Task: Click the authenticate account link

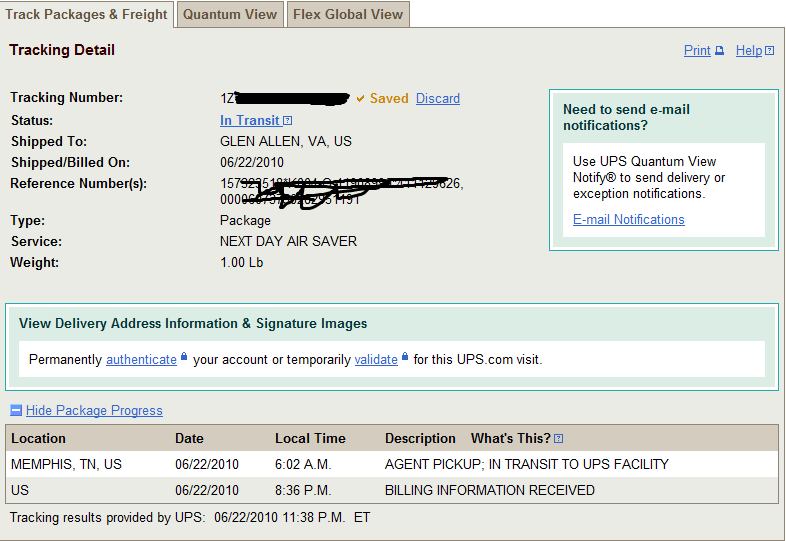Action: (141, 359)
